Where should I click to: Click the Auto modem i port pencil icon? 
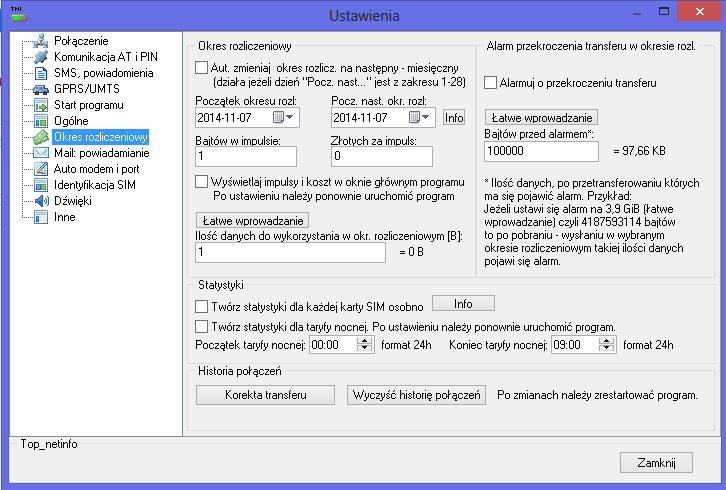pos(41,169)
